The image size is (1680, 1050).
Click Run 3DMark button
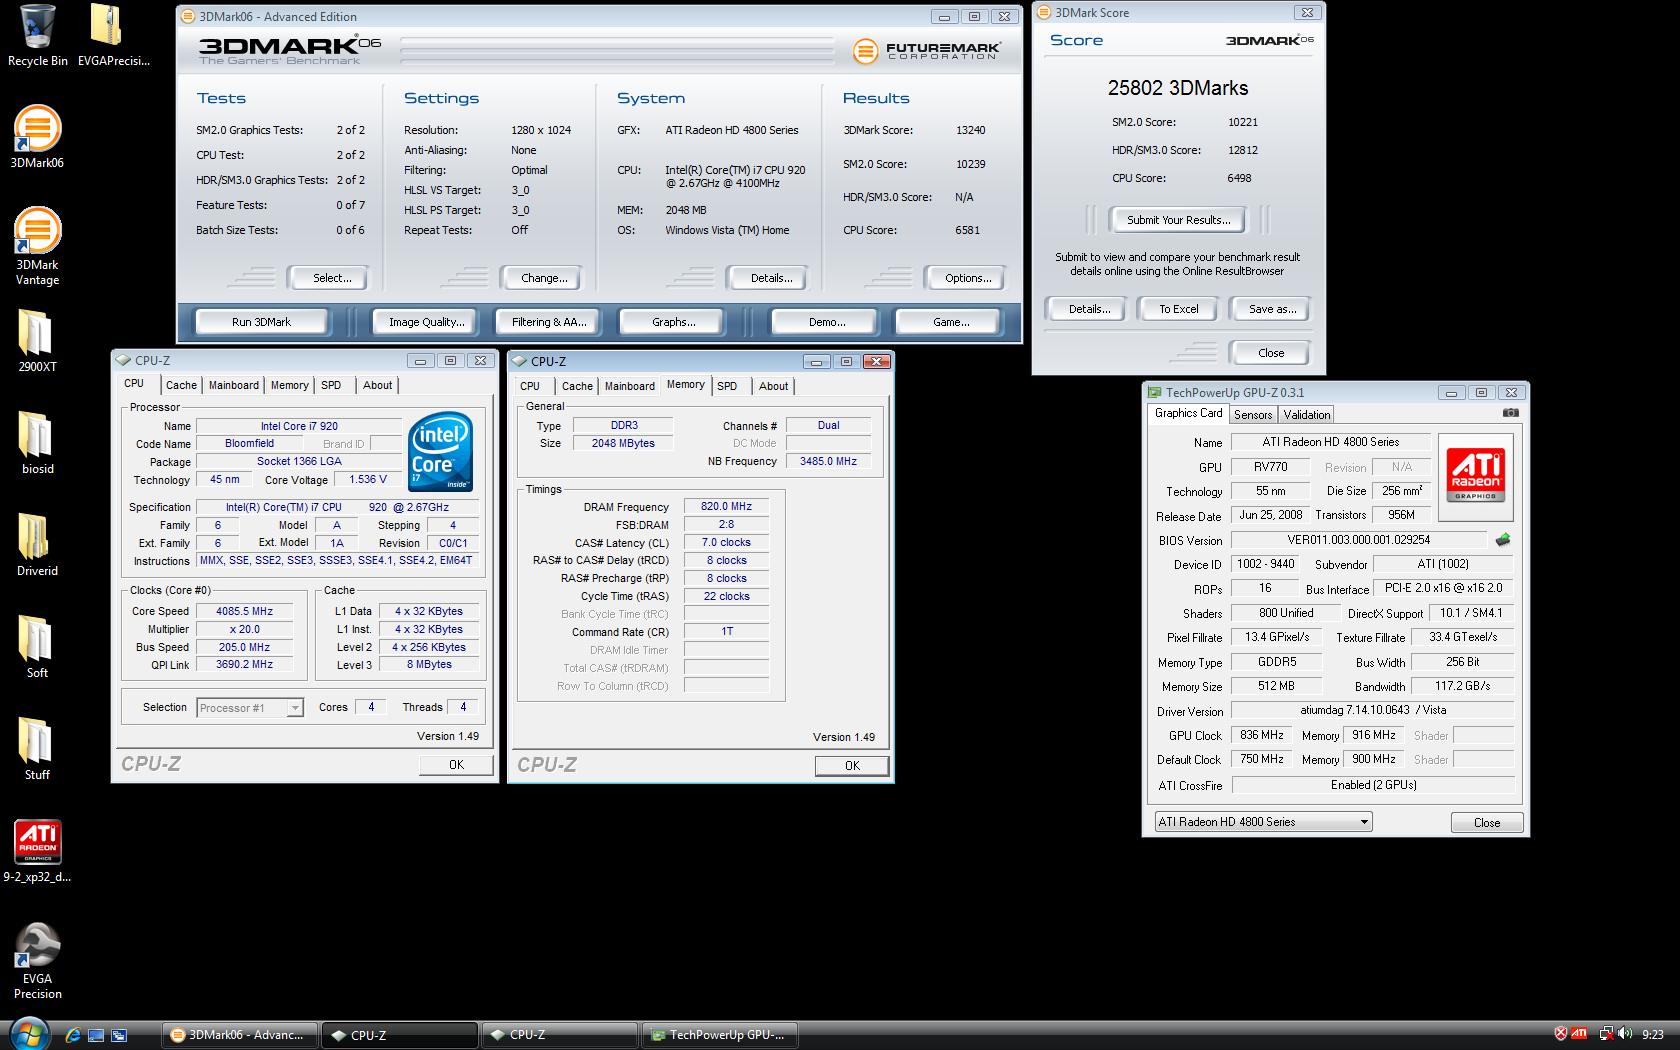click(x=261, y=322)
